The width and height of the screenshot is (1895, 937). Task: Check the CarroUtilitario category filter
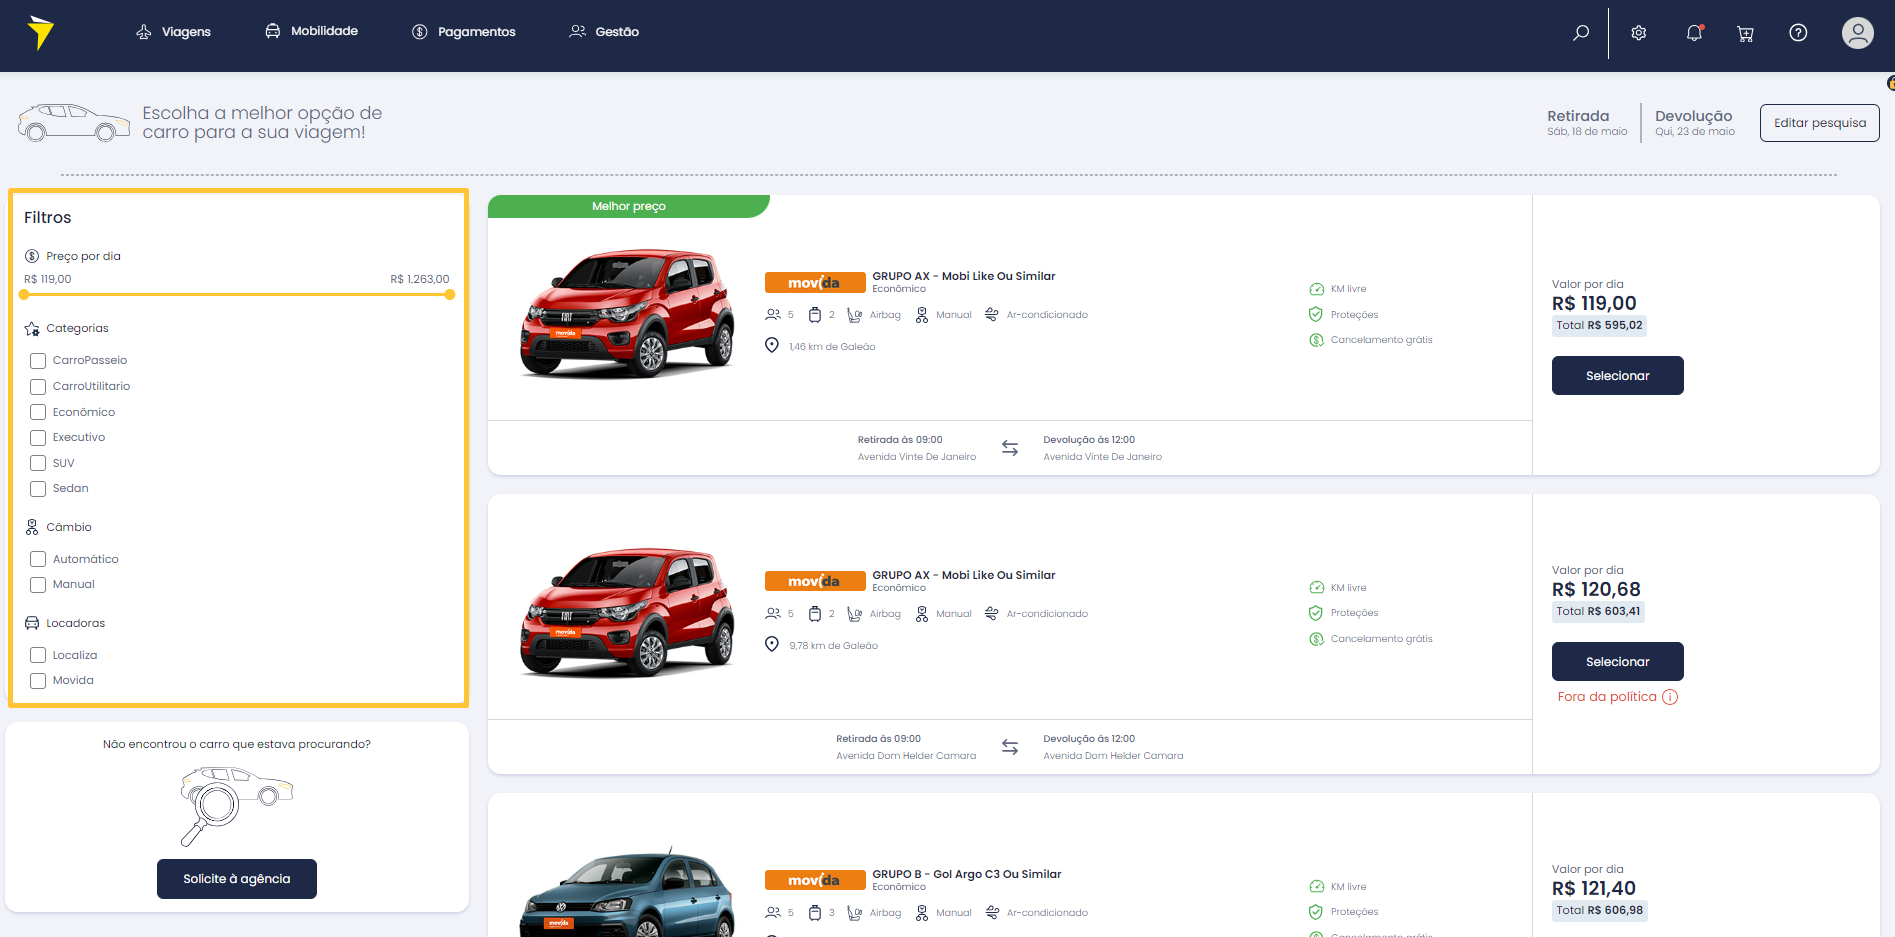(38, 387)
